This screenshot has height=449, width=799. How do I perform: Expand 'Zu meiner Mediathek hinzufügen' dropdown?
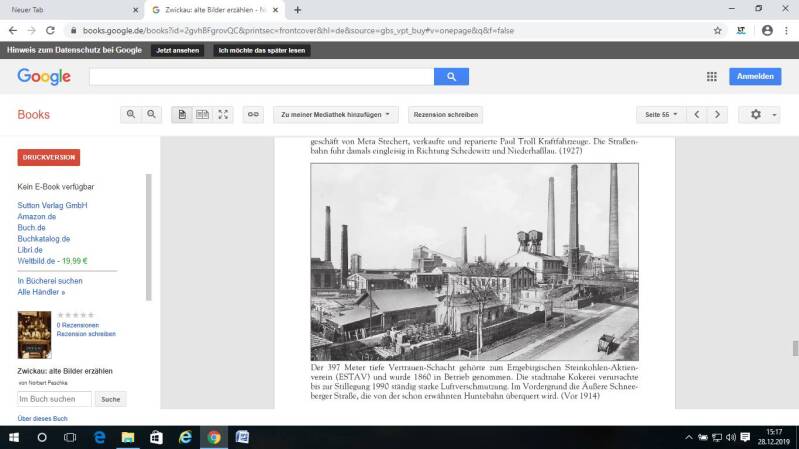[336, 115]
